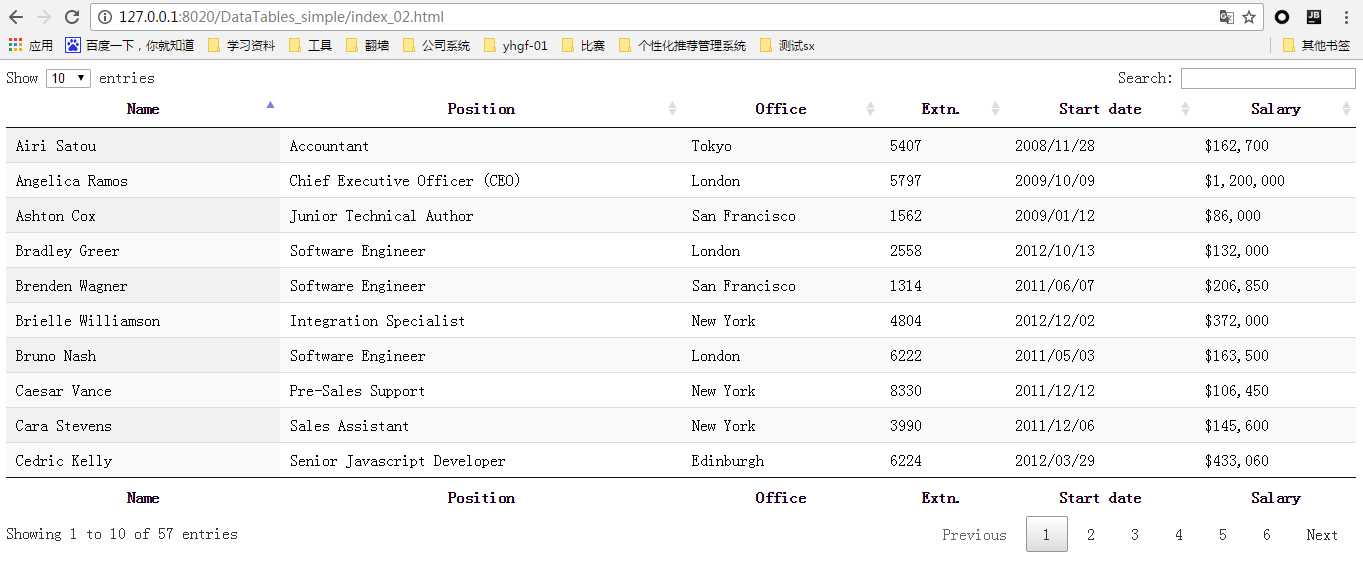Viewport: 1363px width, 563px height.
Task: Click the Next pagination button
Action: pos(1321,534)
